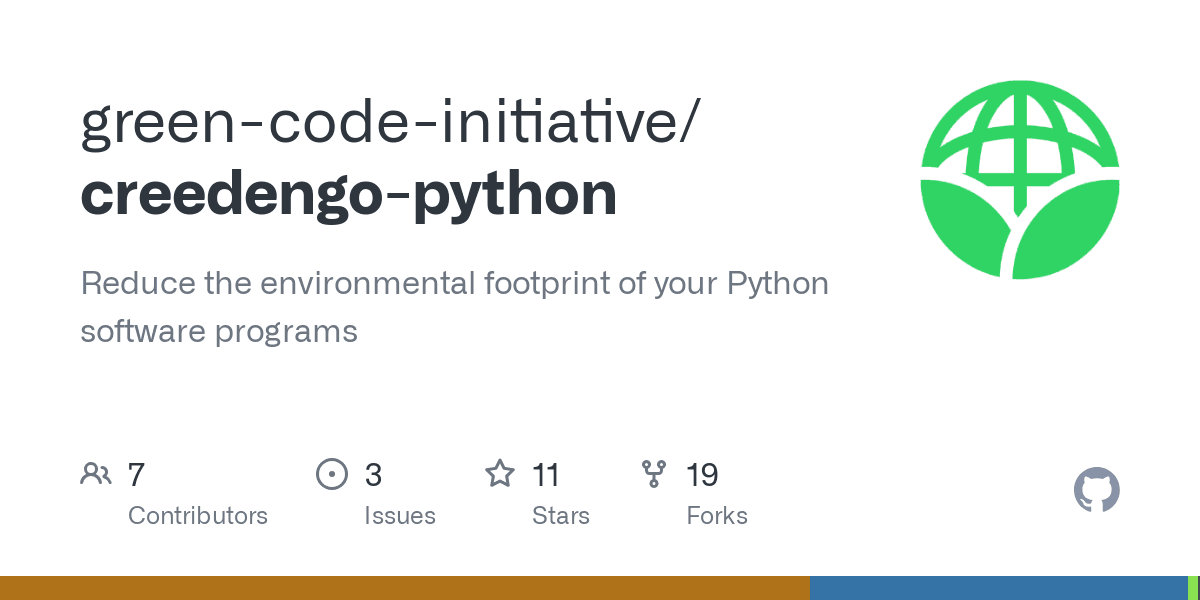The width and height of the screenshot is (1200, 600).
Task: Click the stars count 11
Action: [x=545, y=474]
